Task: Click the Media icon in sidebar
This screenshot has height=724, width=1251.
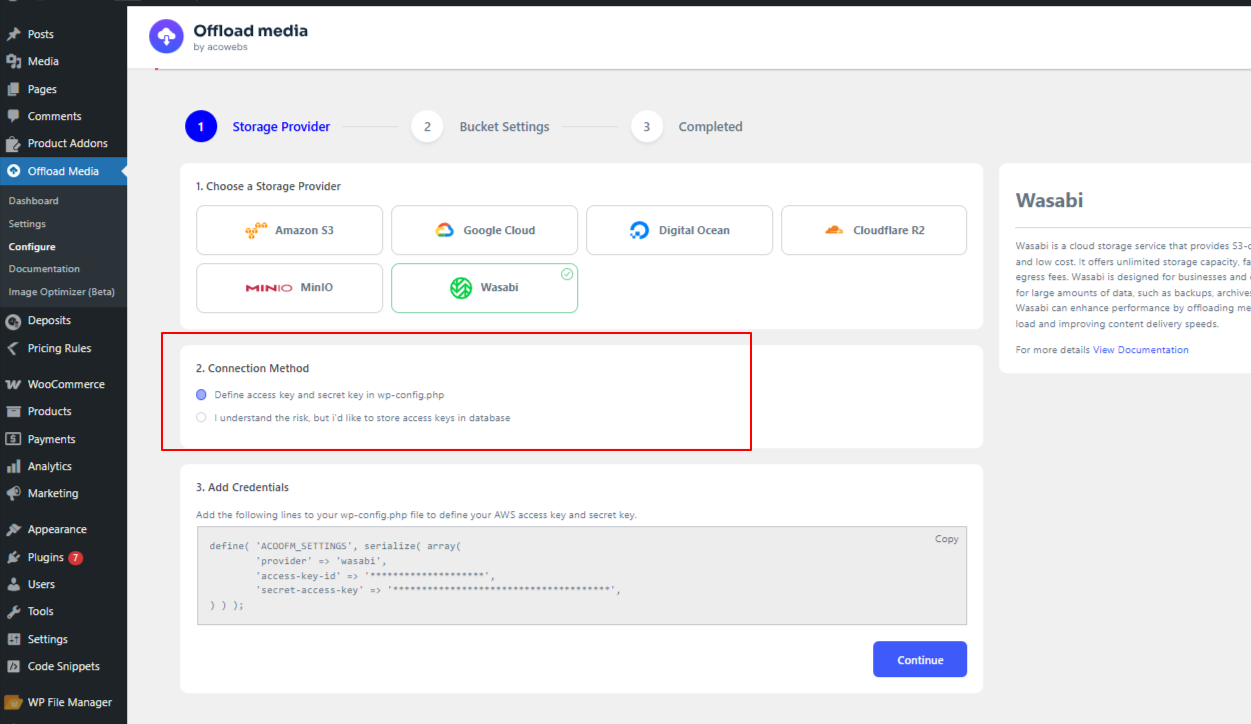Action: pos(13,61)
